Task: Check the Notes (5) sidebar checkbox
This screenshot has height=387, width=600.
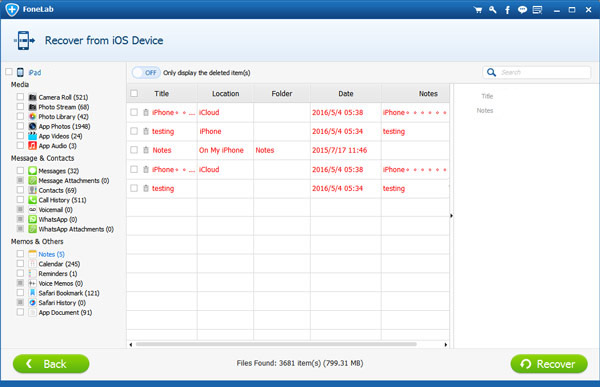Action: [20, 254]
